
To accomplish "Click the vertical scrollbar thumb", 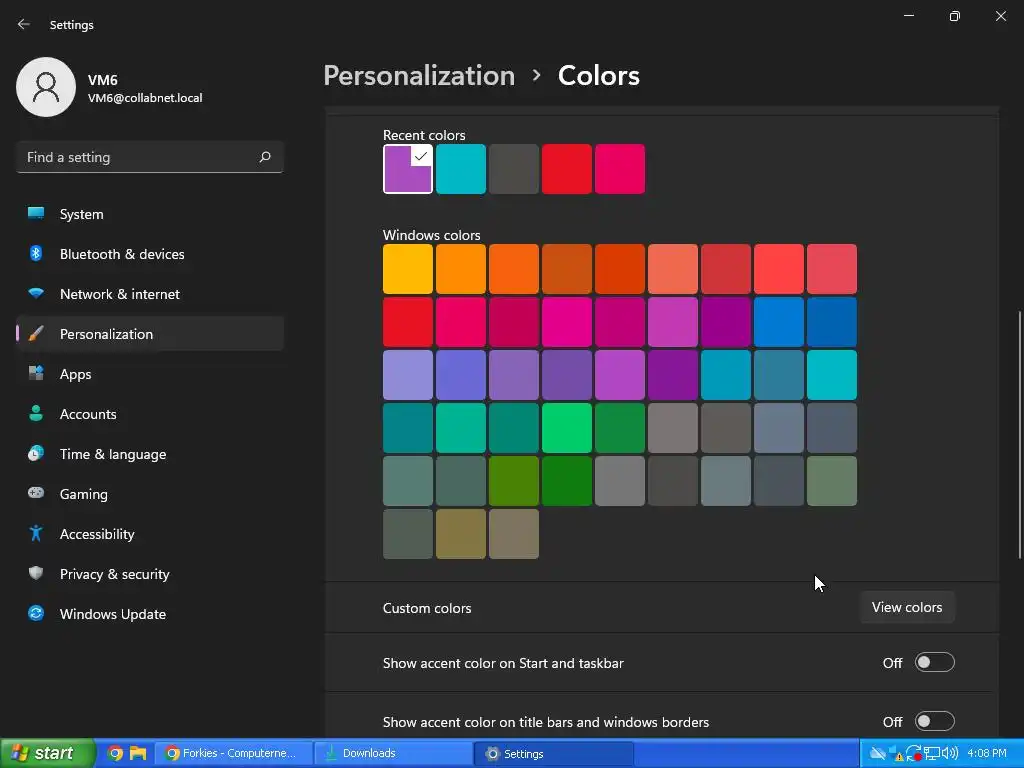I will click(1020, 435).
